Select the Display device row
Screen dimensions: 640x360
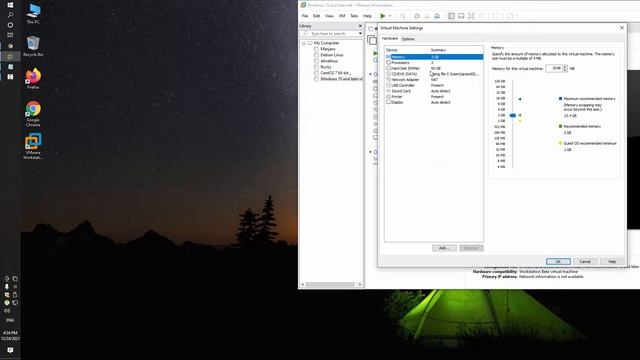pos(434,102)
